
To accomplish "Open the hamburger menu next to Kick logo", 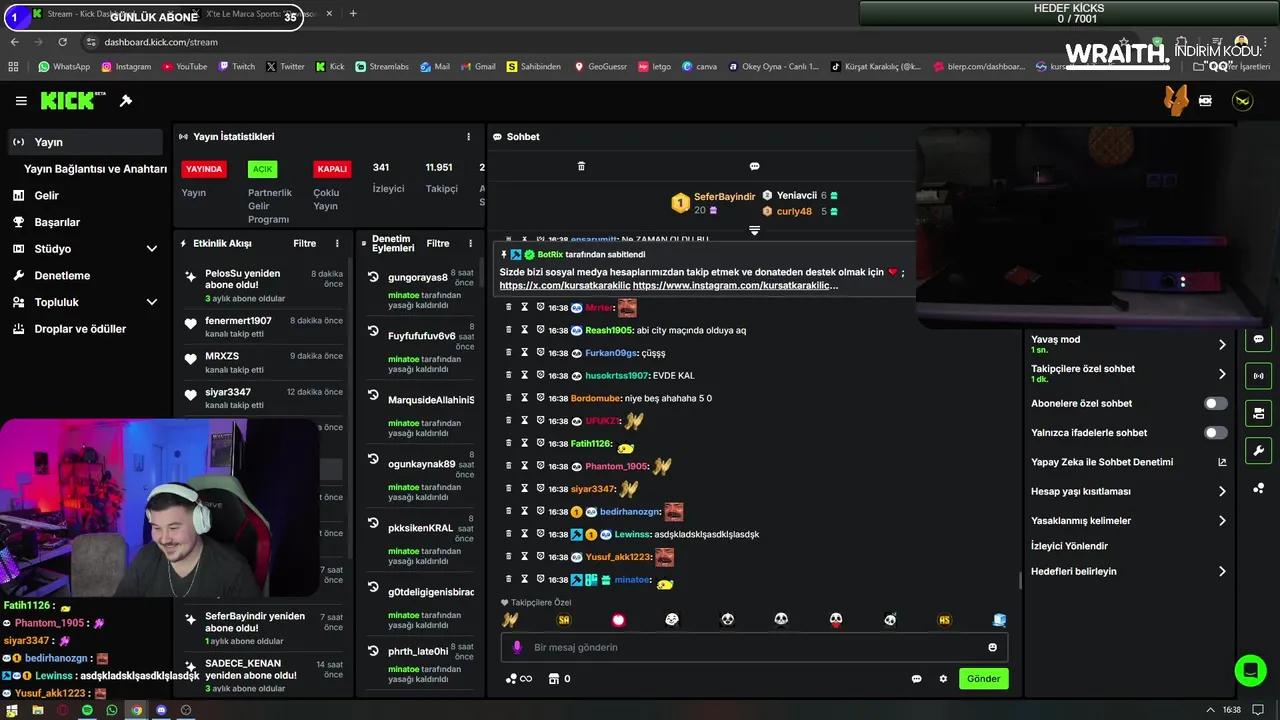I will (21, 101).
